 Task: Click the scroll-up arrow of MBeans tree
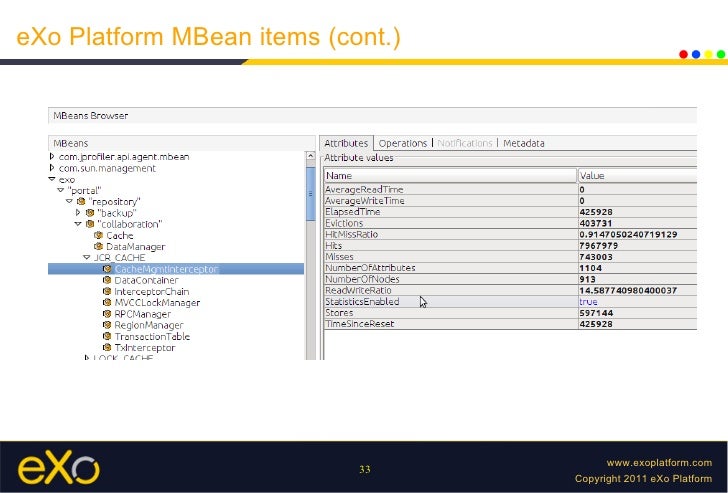[x=311, y=156]
